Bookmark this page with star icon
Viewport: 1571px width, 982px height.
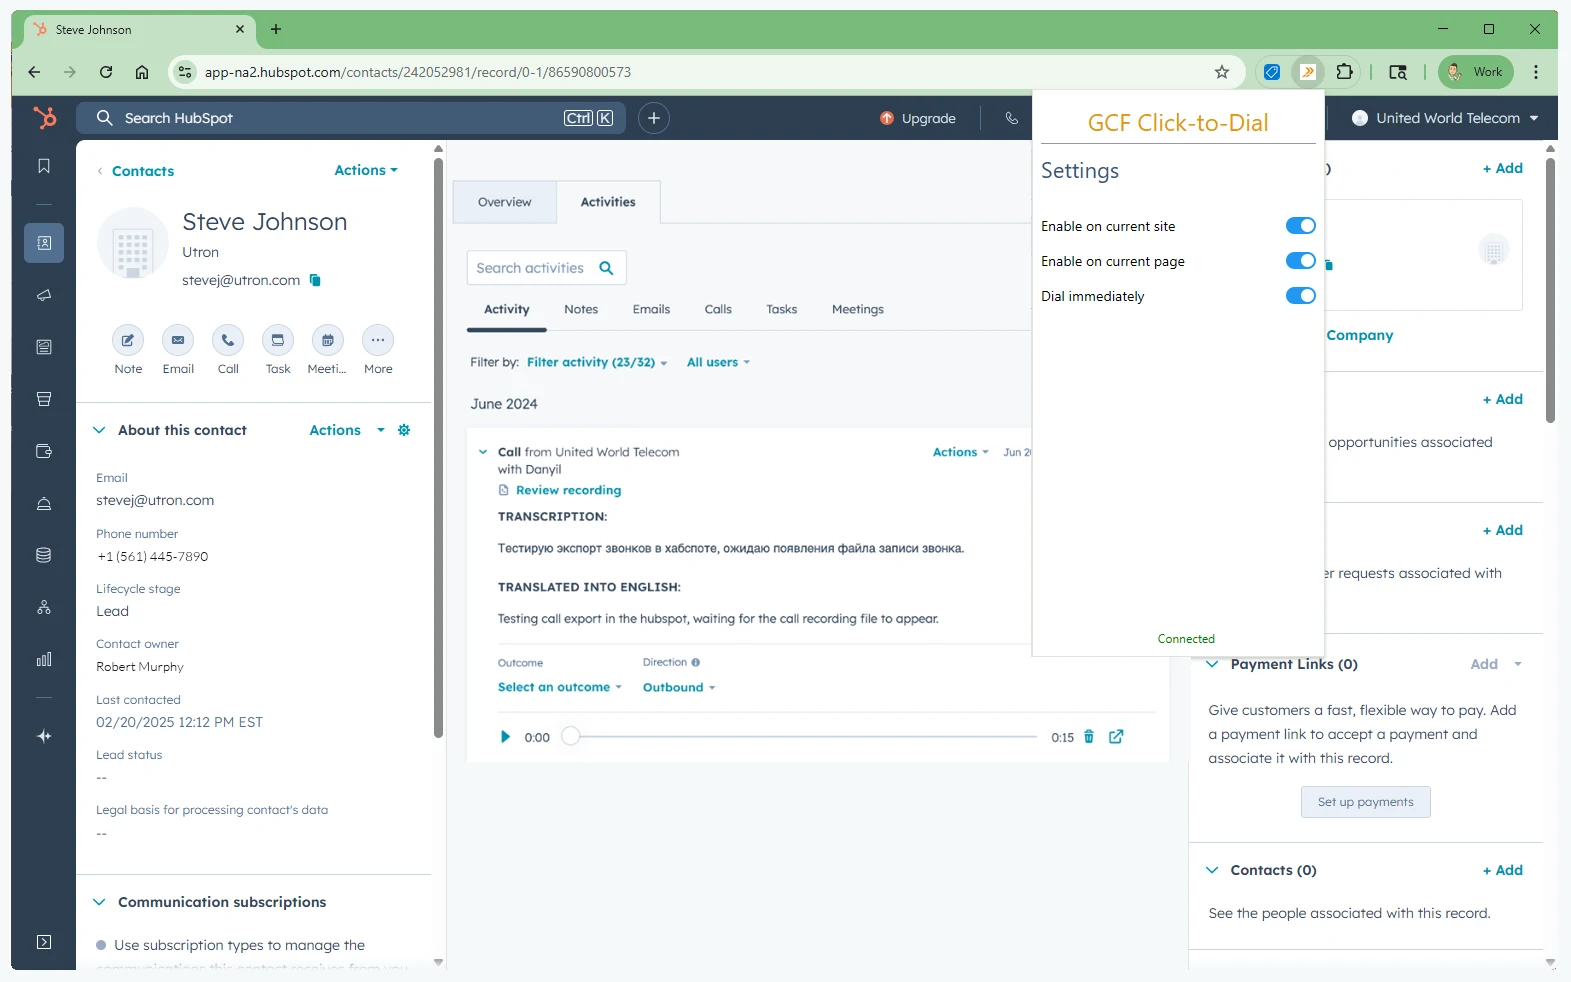(x=1222, y=72)
